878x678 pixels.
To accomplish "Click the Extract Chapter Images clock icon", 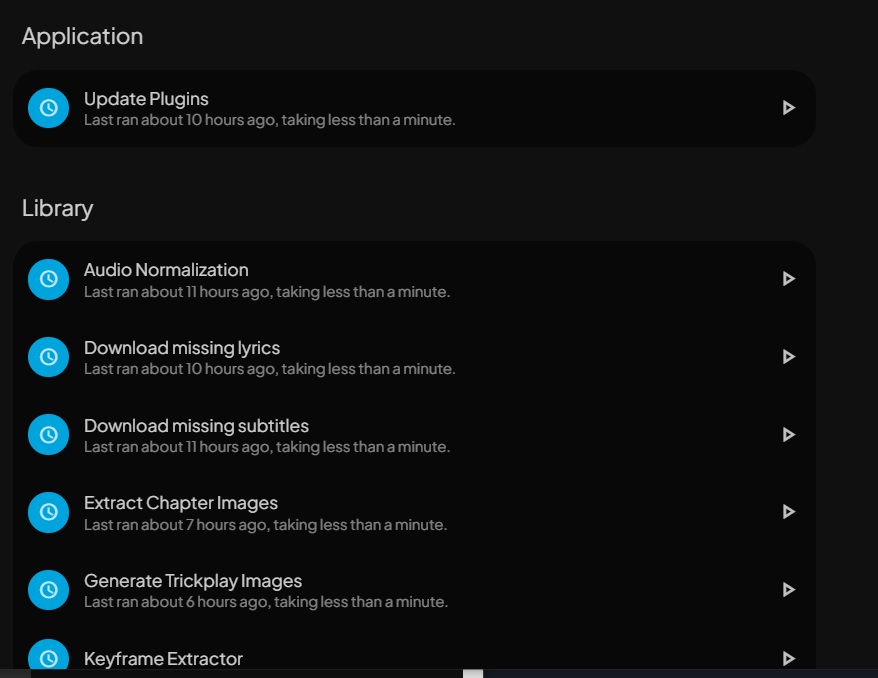I will click(48, 512).
